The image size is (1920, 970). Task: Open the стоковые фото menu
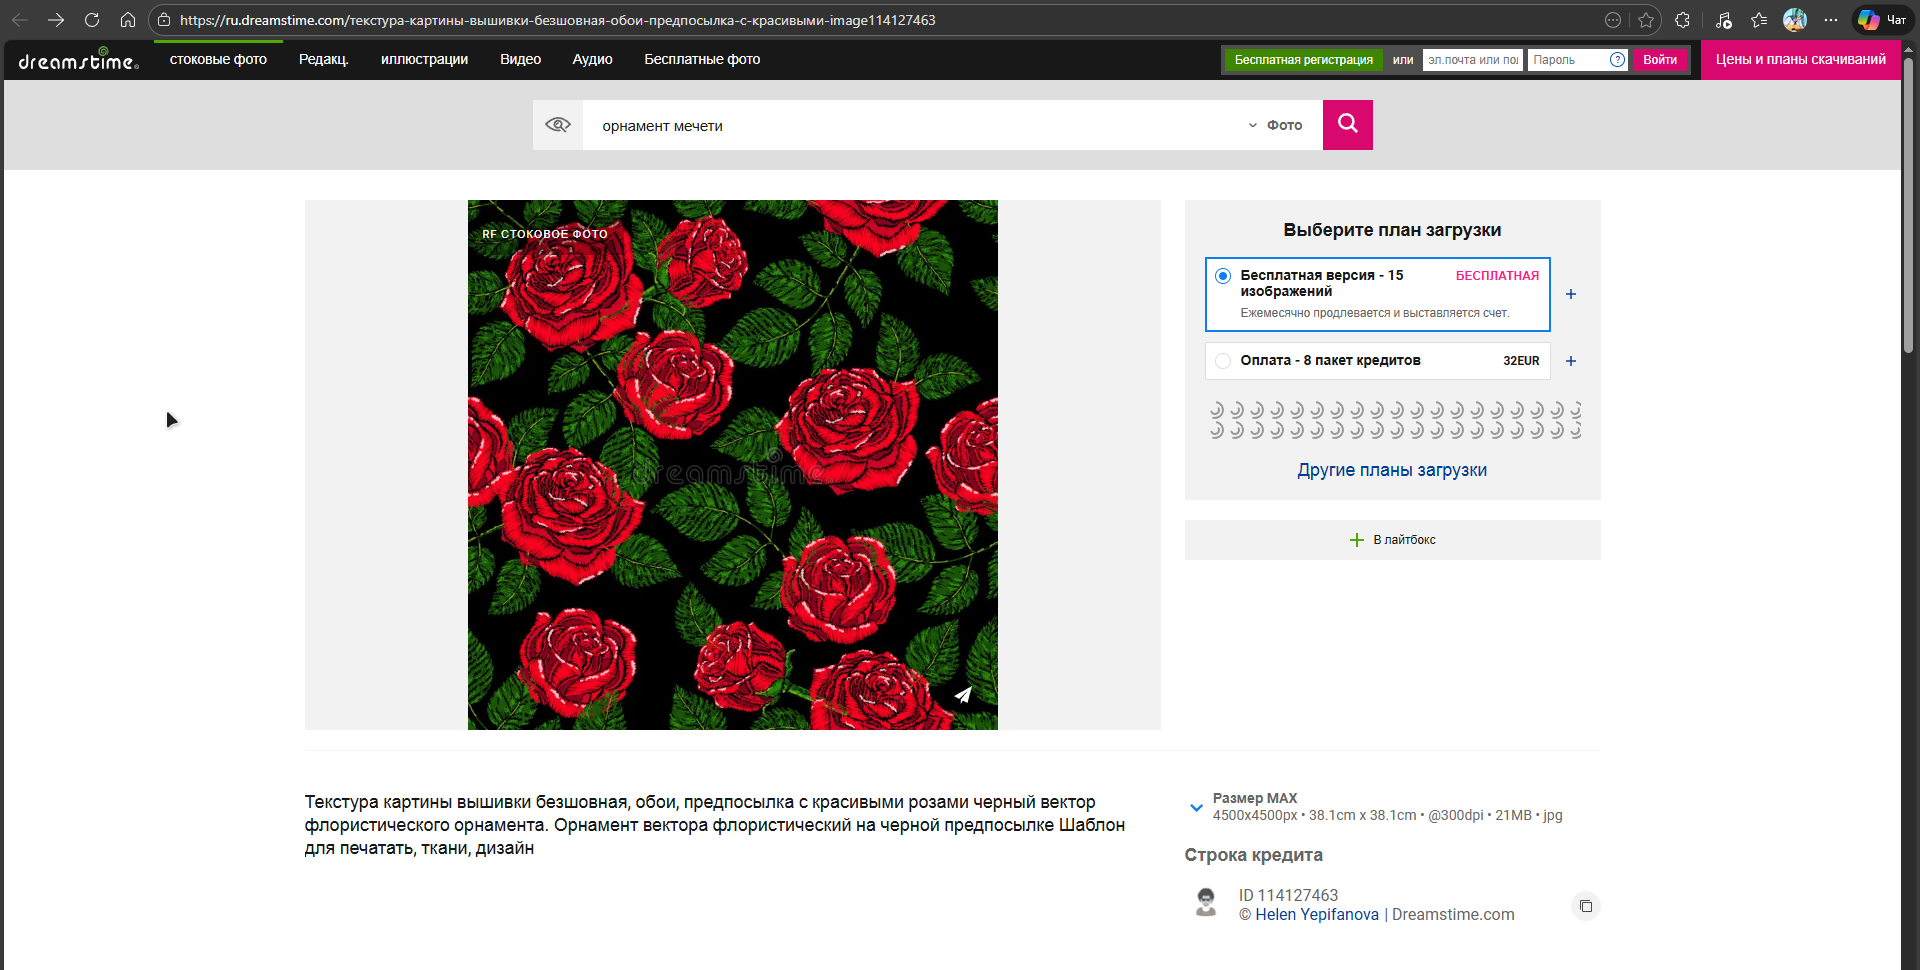pyautogui.click(x=218, y=60)
